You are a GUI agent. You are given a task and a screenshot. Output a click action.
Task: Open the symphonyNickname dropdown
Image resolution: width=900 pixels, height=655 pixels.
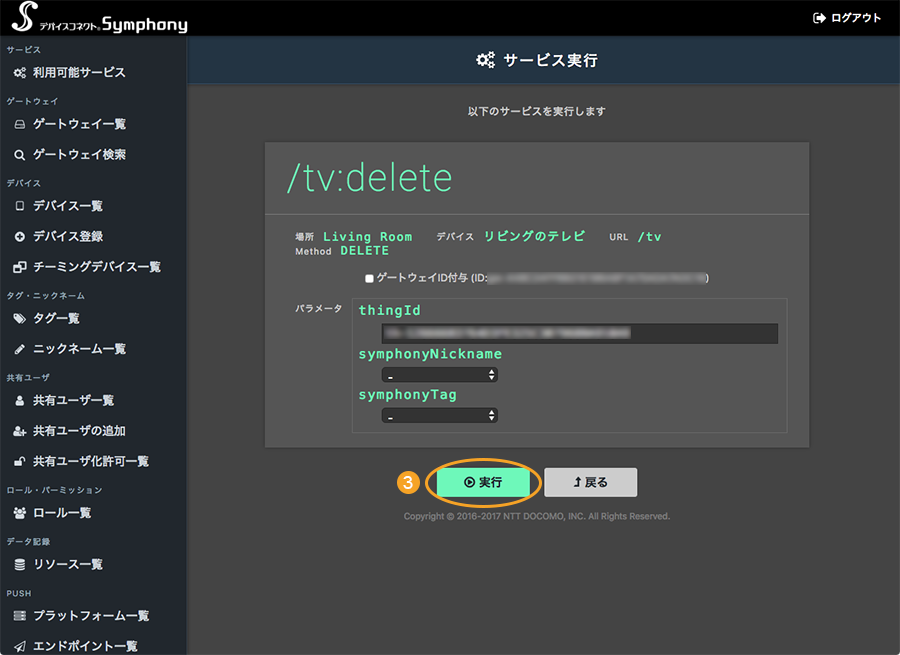pos(440,375)
